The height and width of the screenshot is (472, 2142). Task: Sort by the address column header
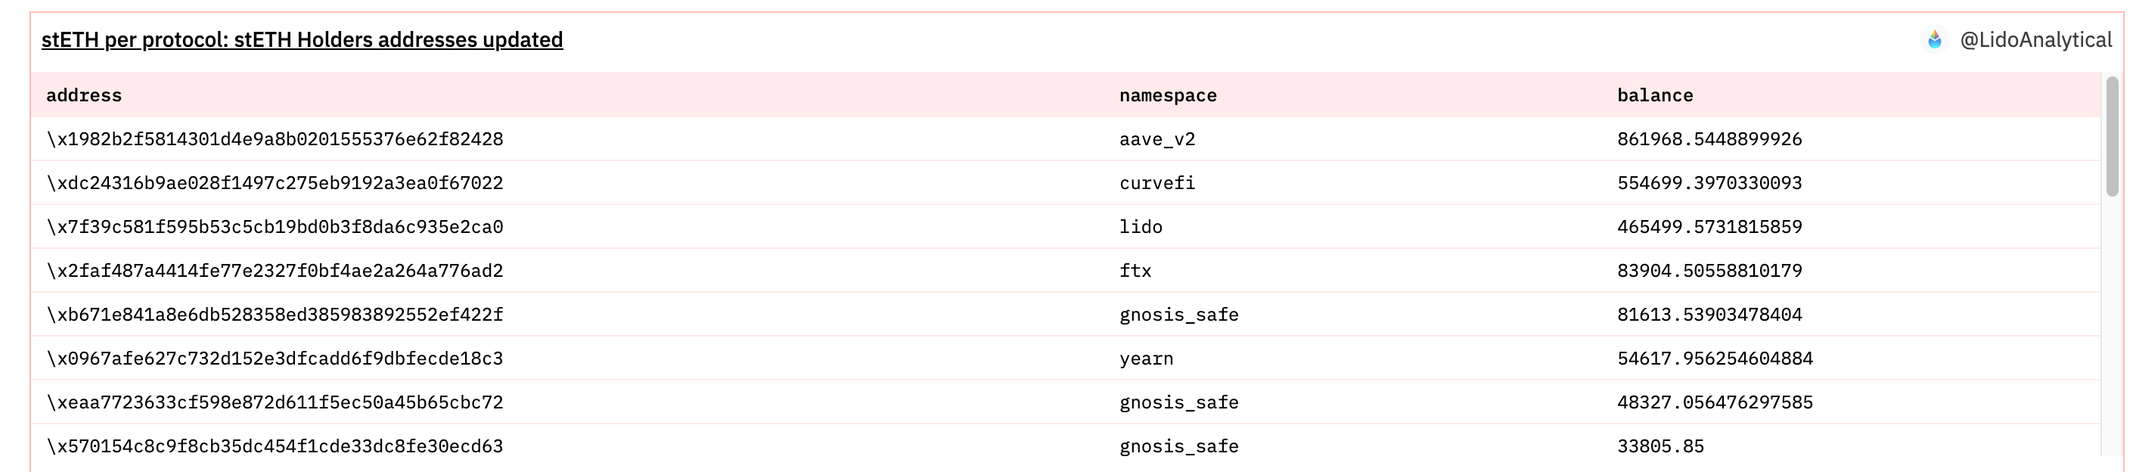pyautogui.click(x=84, y=95)
